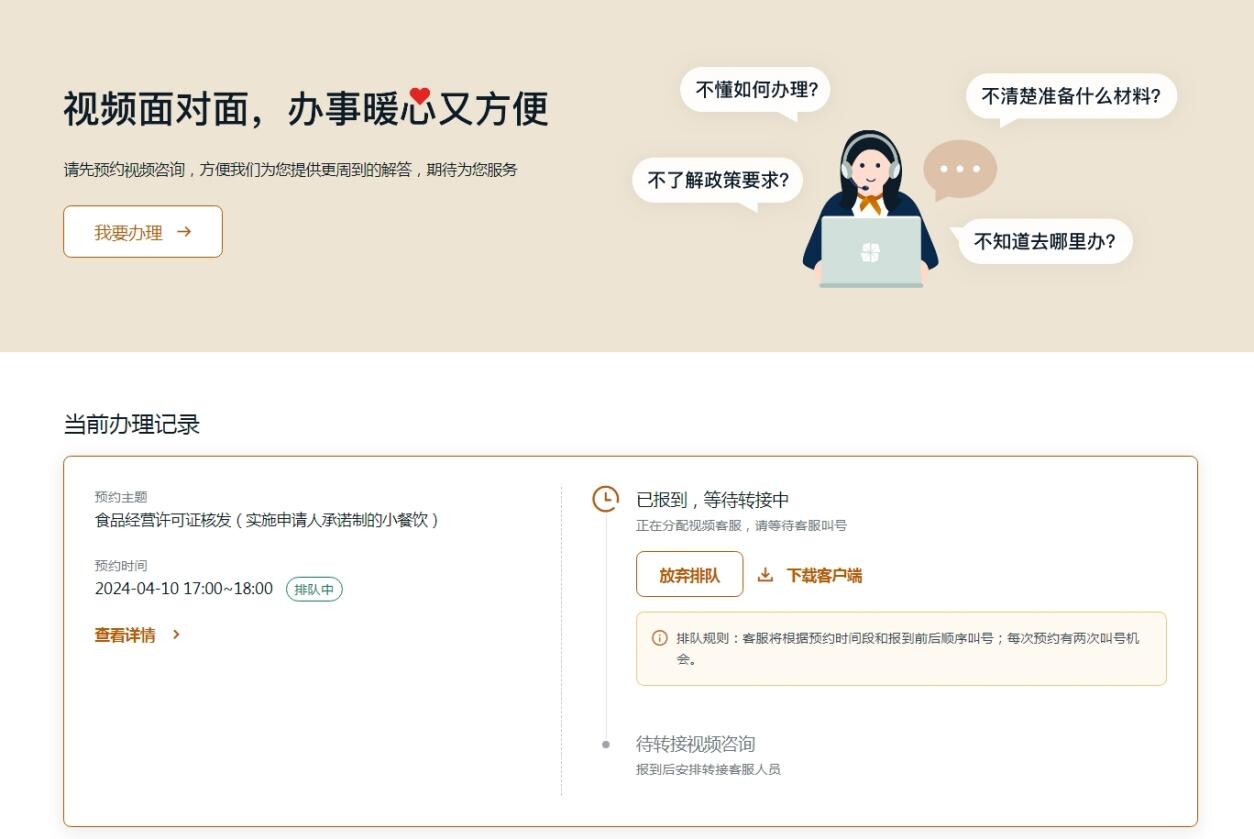Viewport: 1254px width, 839px height.
Task: Click the 不清楚准备什么材料? speech bubble
Action: (1070, 96)
